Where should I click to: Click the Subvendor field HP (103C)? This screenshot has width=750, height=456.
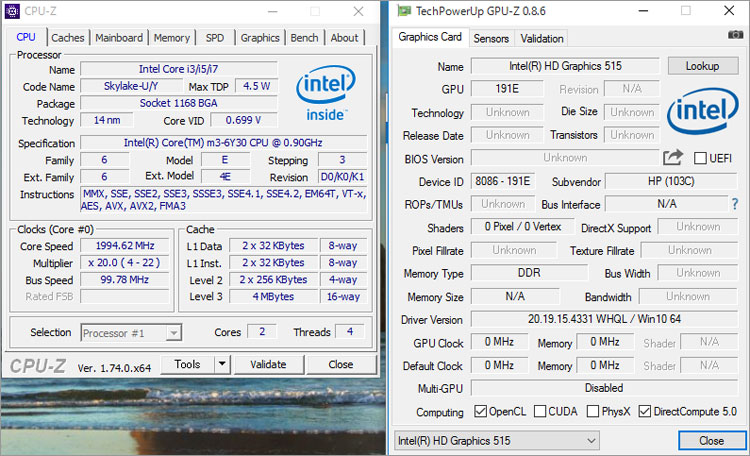coord(671,181)
